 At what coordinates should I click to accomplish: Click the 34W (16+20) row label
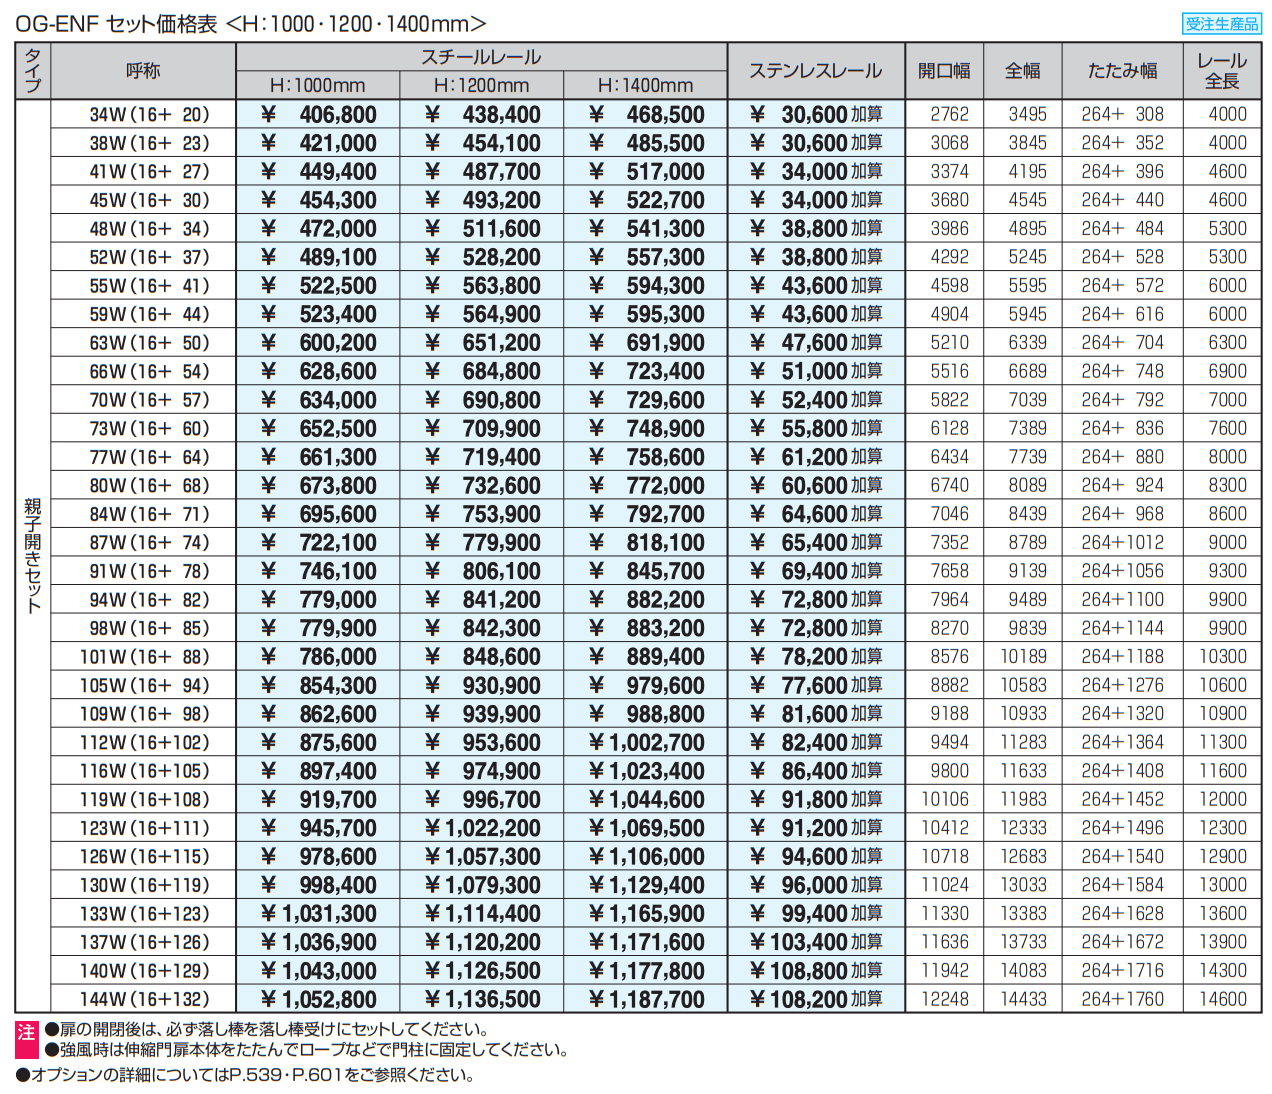point(149,115)
